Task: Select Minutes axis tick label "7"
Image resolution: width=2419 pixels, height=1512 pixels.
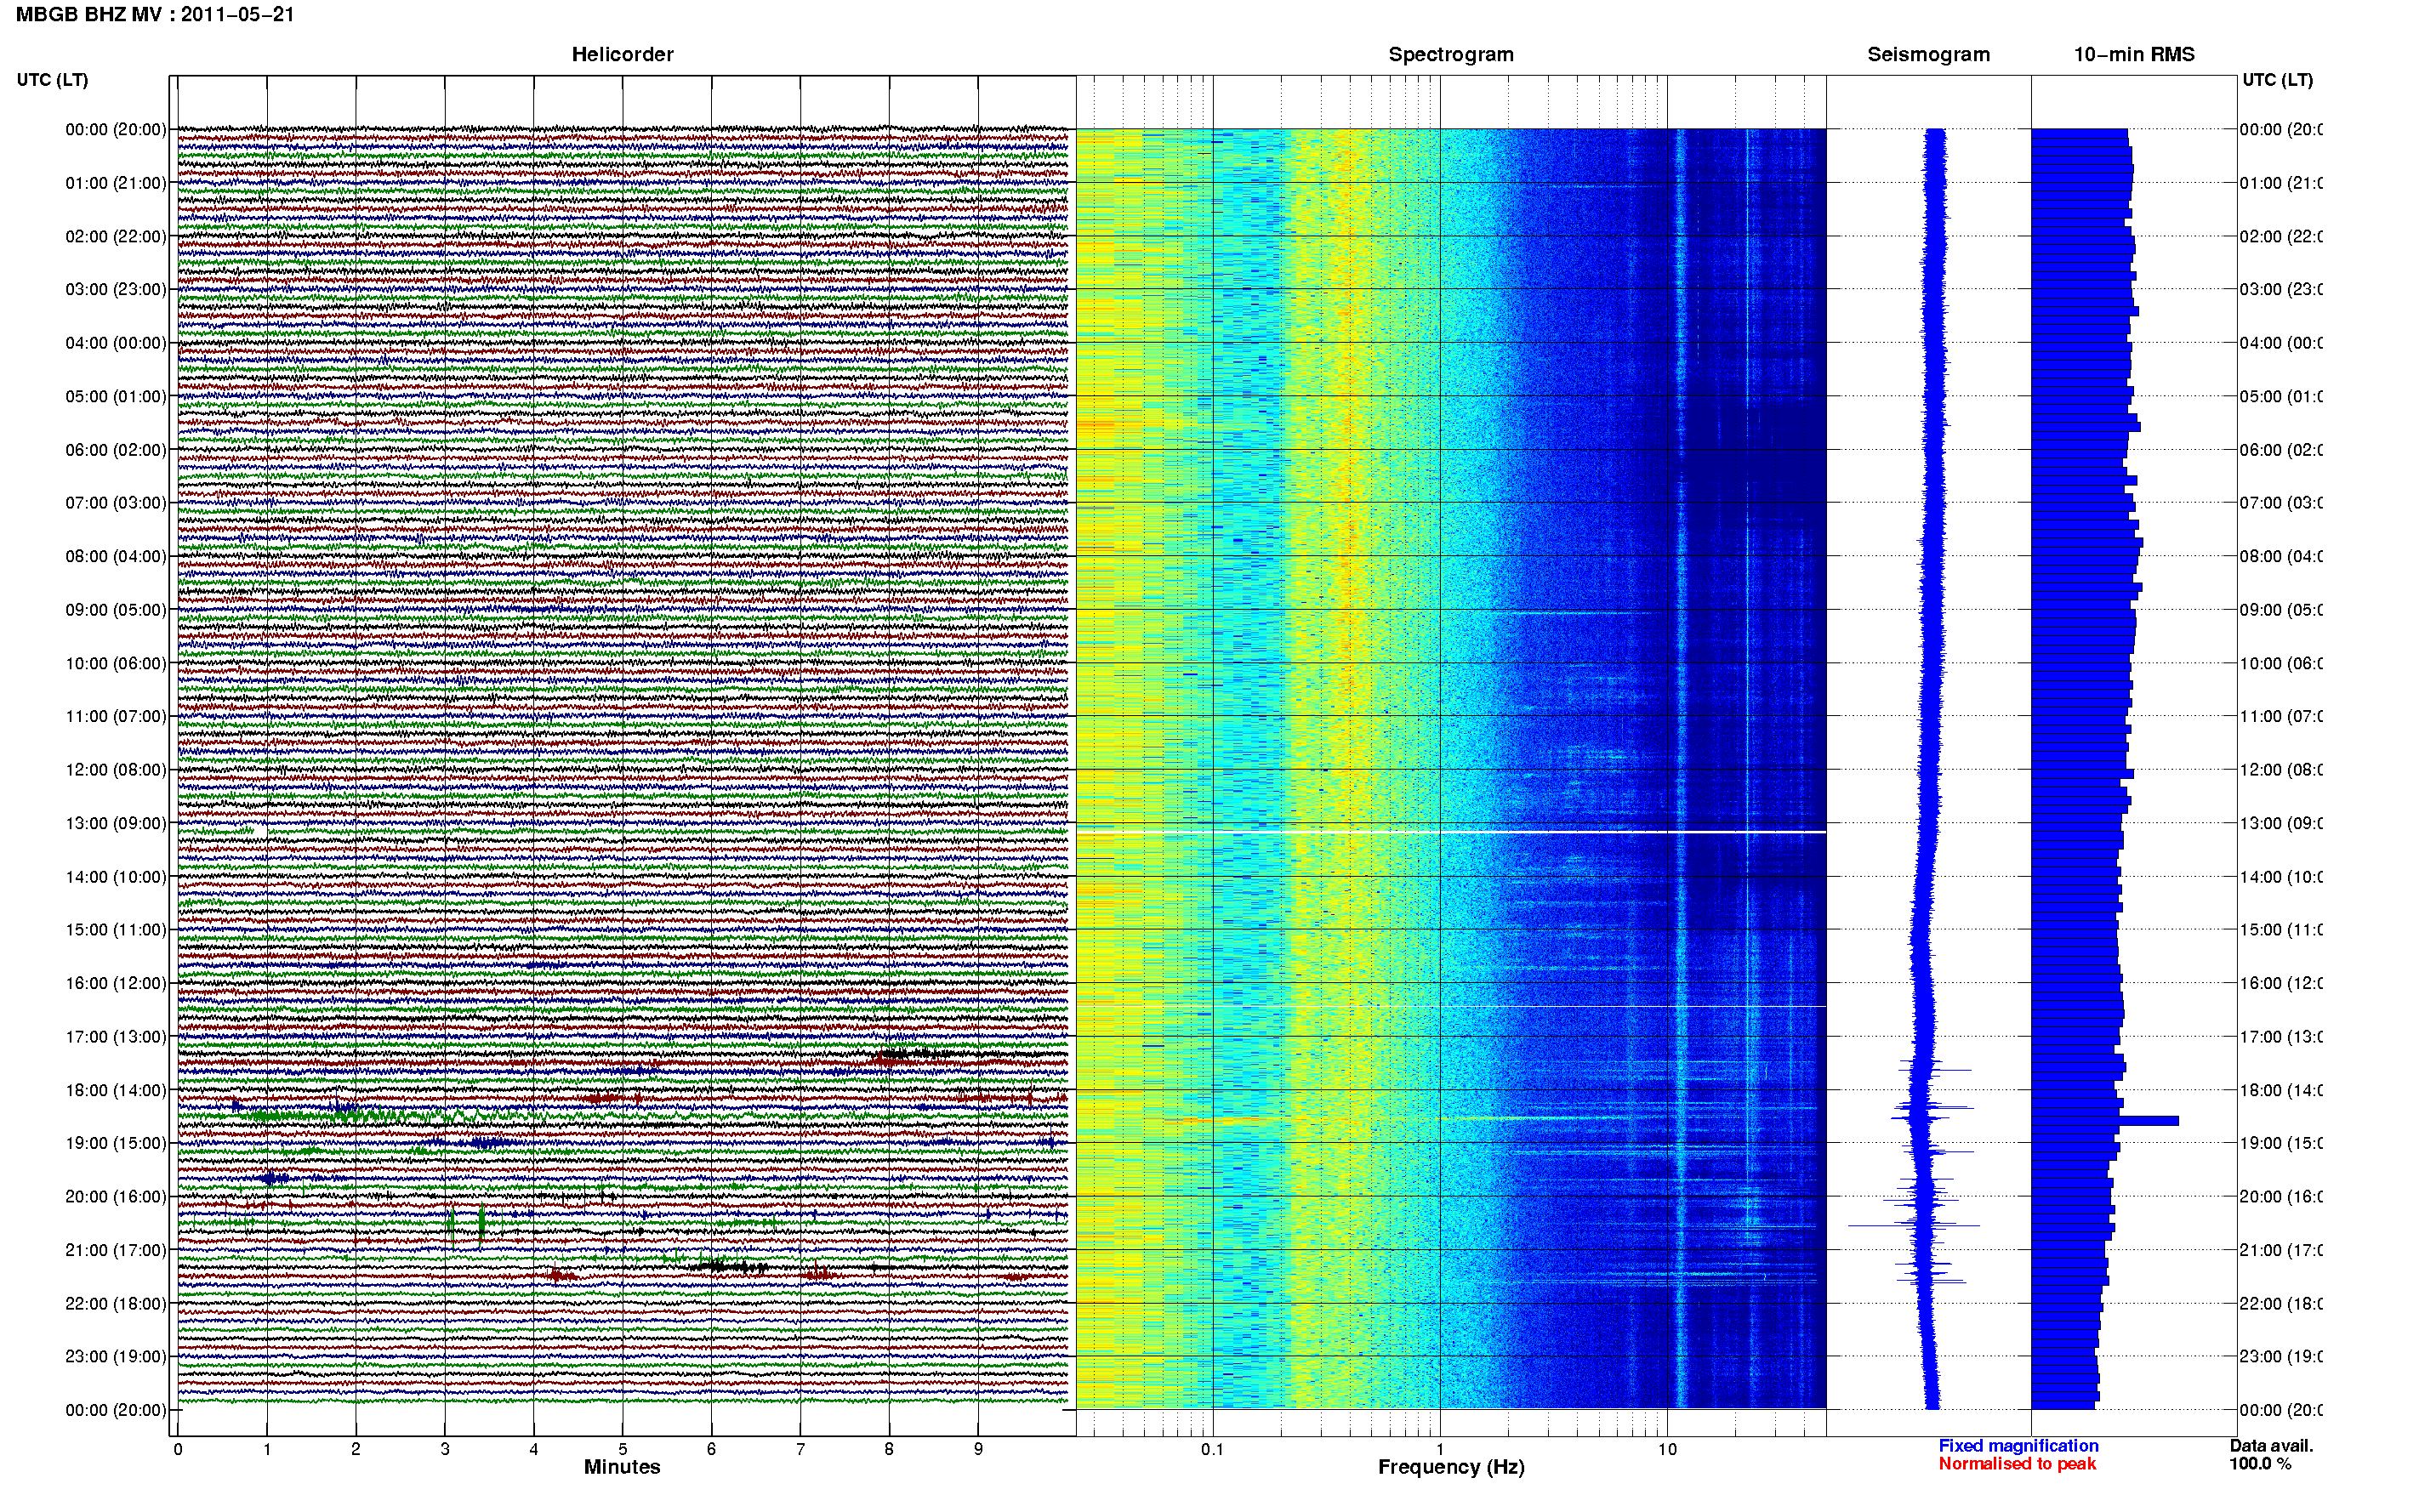Action: coord(800,1449)
